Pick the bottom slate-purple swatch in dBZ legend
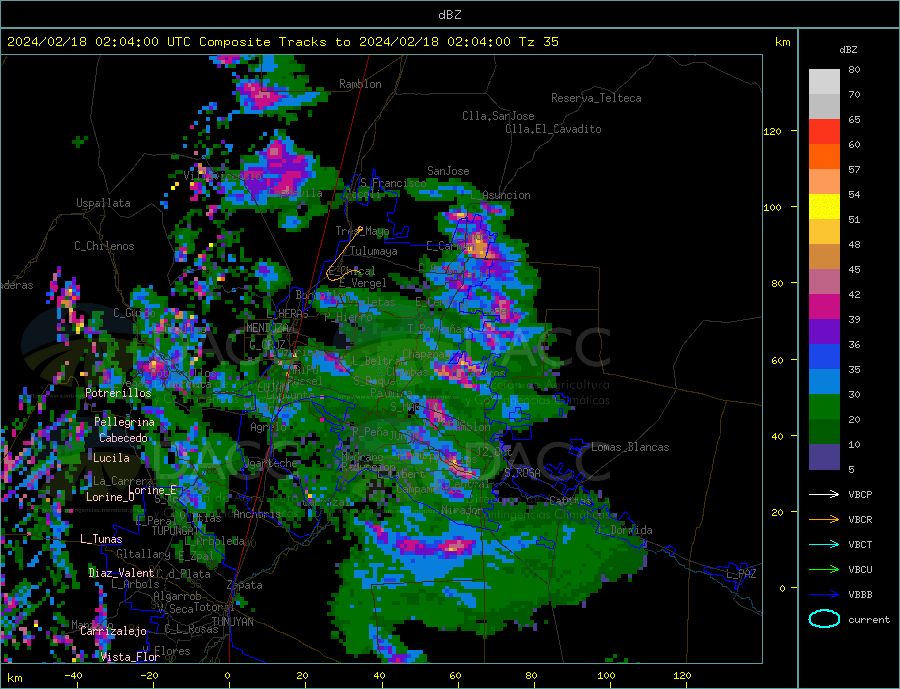Viewport: 900px width, 689px height. [x=824, y=457]
